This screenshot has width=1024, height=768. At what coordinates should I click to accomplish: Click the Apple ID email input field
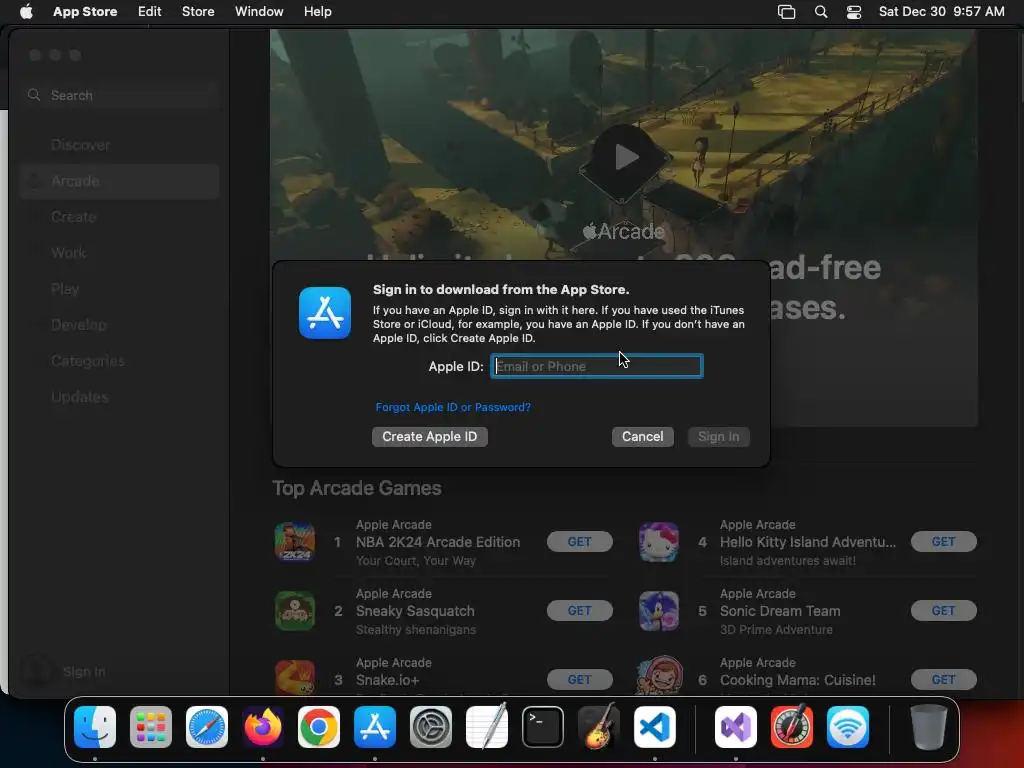coord(597,366)
